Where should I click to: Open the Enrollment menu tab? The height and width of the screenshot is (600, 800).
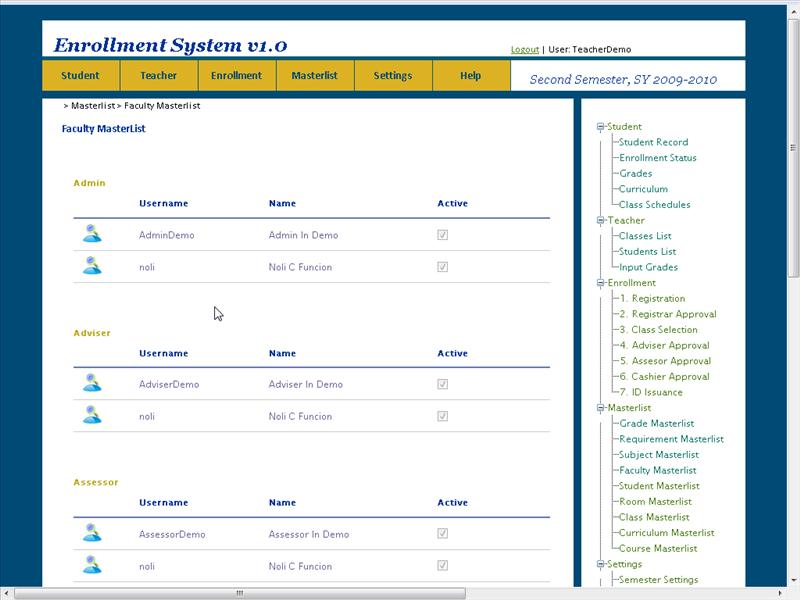tap(237, 76)
